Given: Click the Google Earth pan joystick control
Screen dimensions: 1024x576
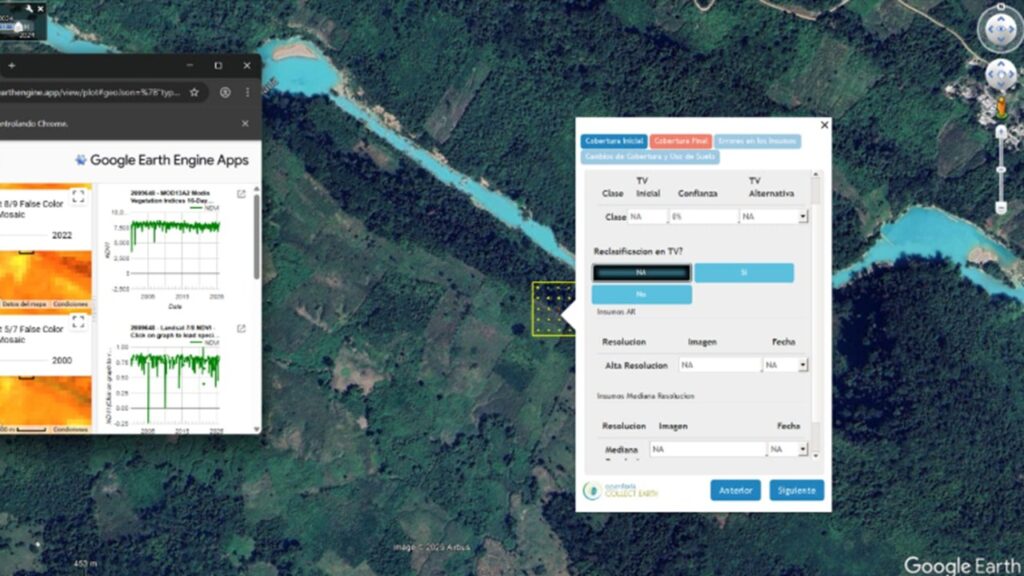Looking at the screenshot, I should (1000, 75).
